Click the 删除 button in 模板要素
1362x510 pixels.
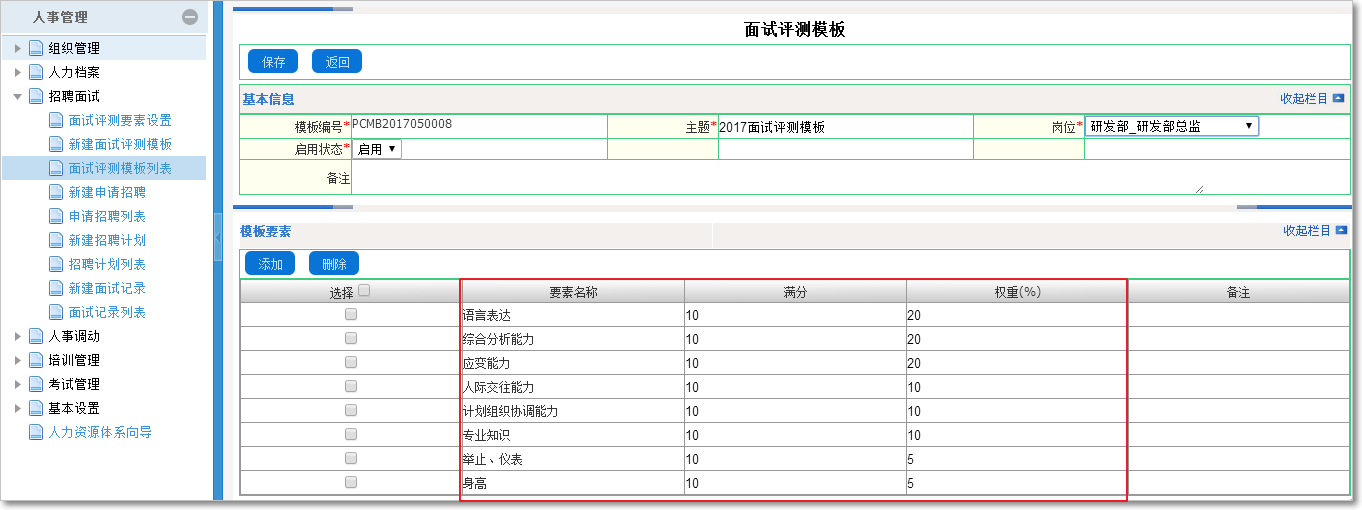point(334,264)
